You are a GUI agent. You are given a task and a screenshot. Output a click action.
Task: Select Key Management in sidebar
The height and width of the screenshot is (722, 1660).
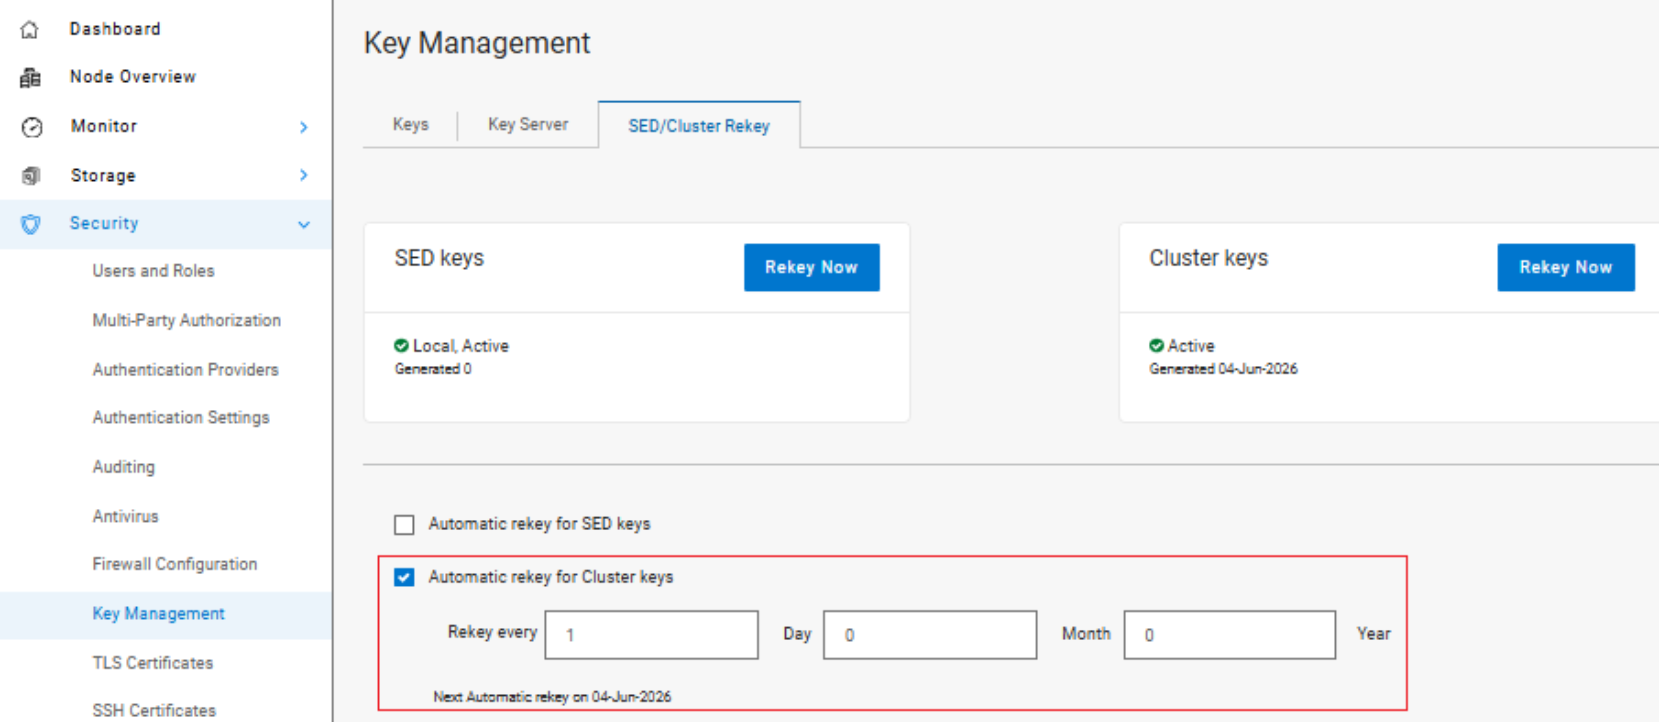pos(159,614)
